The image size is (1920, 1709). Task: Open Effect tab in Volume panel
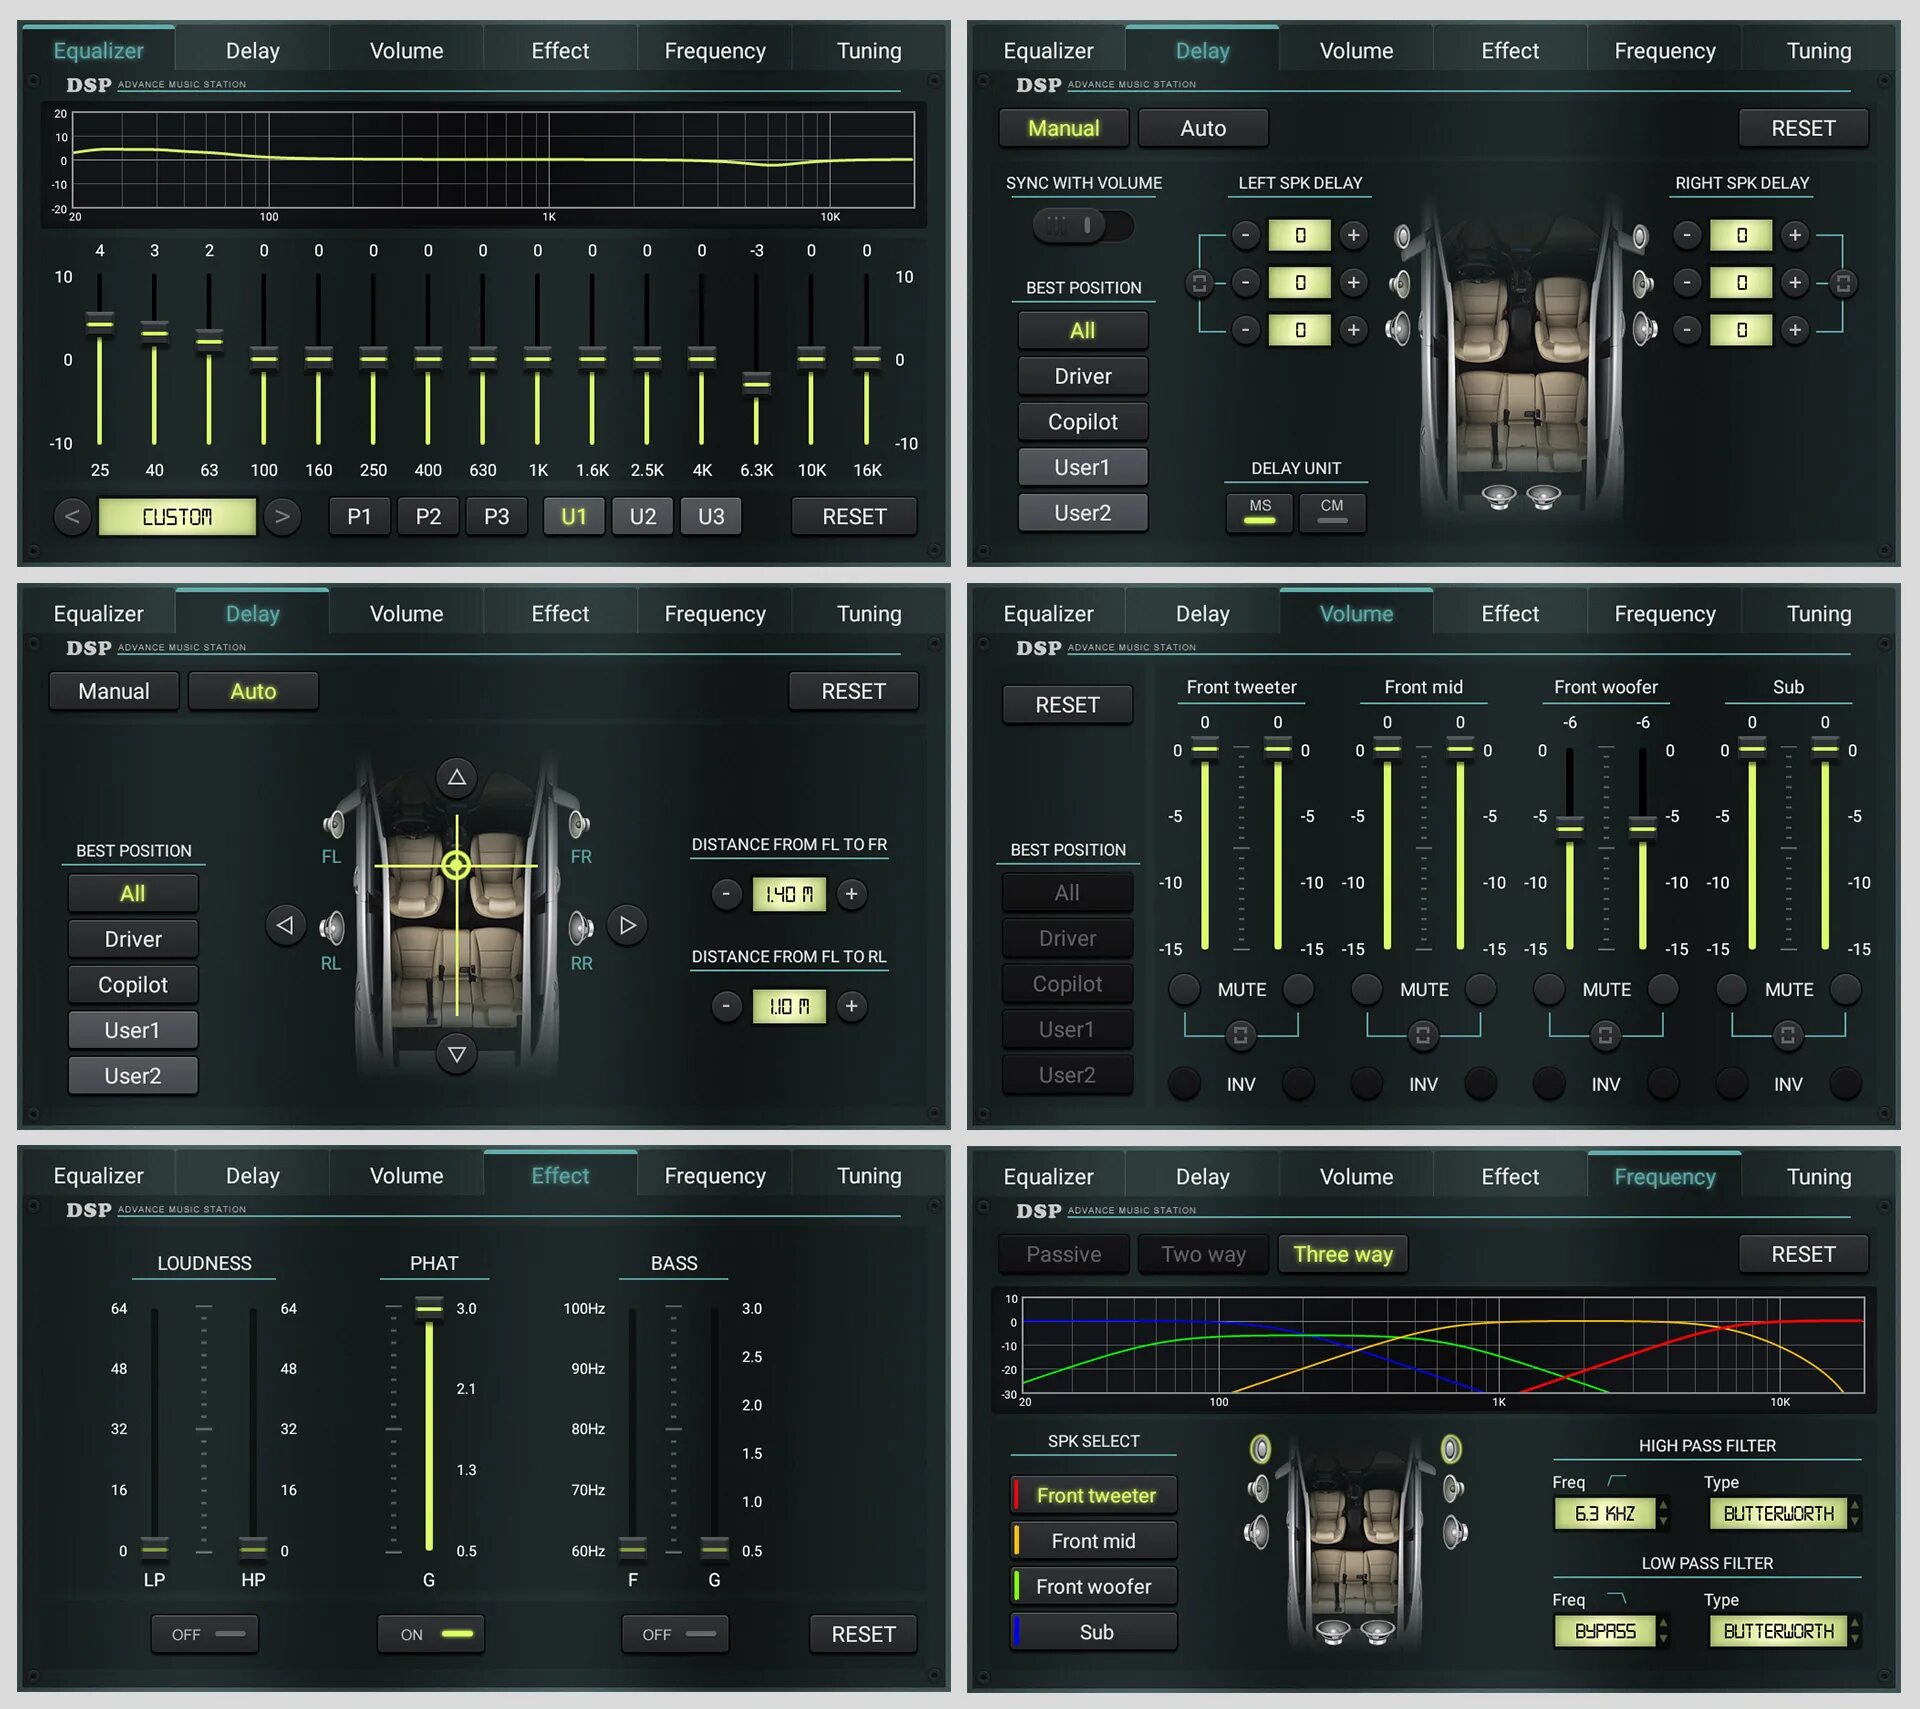[x=1509, y=613]
